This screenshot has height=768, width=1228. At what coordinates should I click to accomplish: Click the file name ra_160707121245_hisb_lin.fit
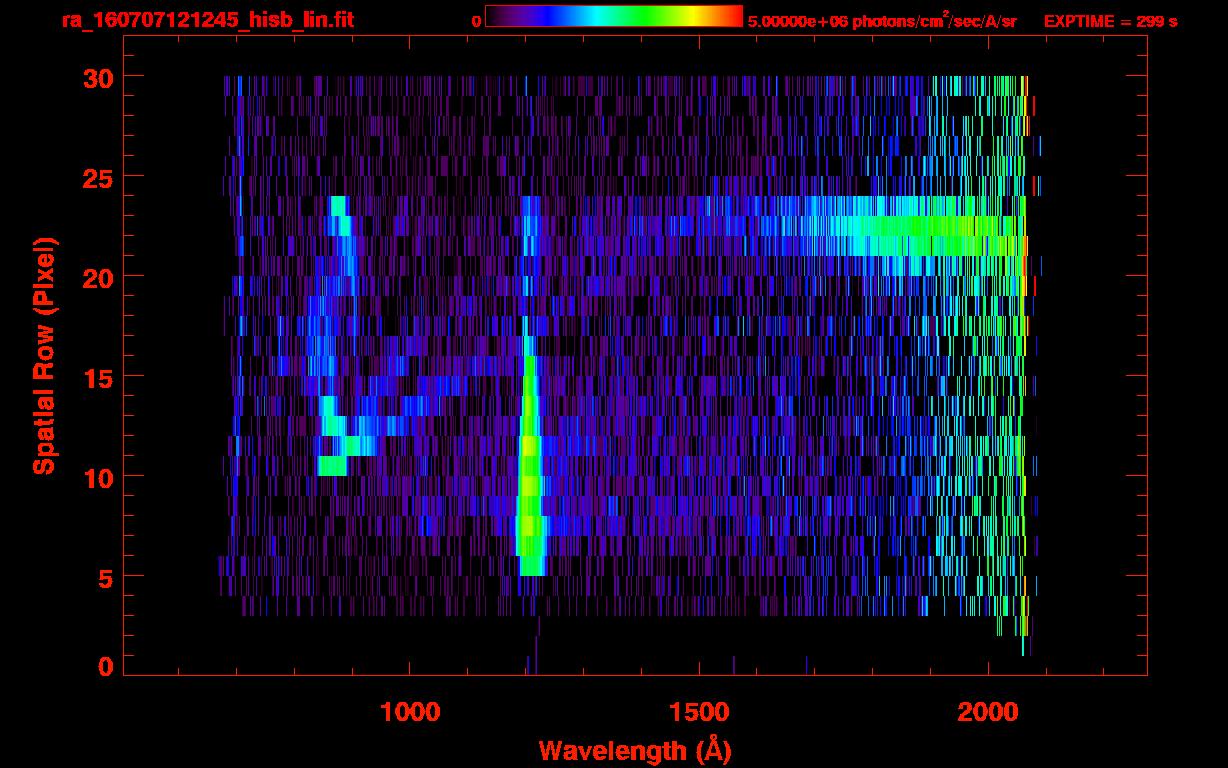coord(207,20)
